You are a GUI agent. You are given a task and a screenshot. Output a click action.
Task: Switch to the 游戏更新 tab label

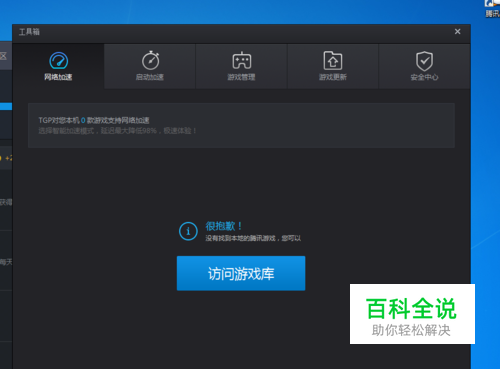coord(333,77)
